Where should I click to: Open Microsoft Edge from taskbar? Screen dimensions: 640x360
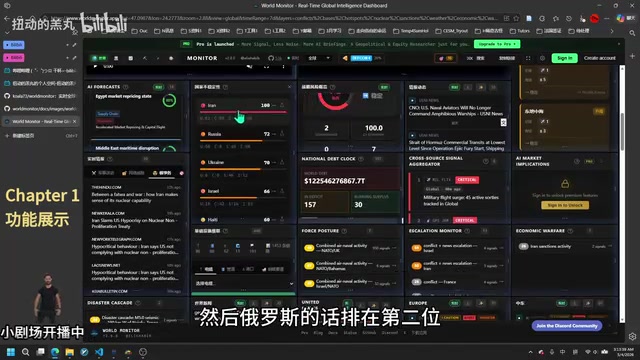pyautogui.click(x=55, y=352)
